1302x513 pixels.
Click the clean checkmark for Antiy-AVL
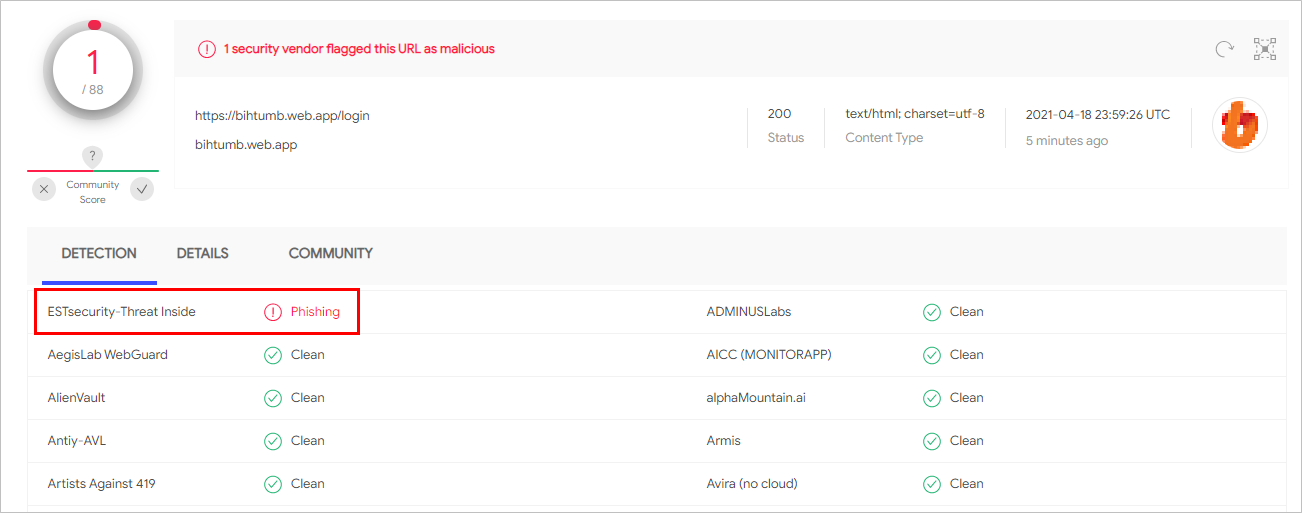tap(273, 441)
